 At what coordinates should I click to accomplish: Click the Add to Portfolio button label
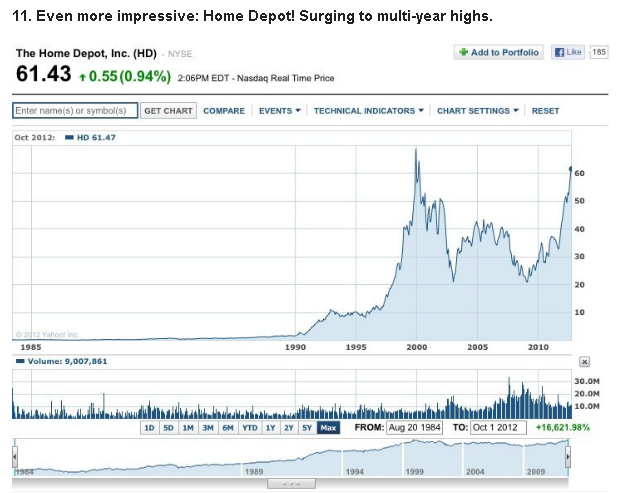(505, 53)
